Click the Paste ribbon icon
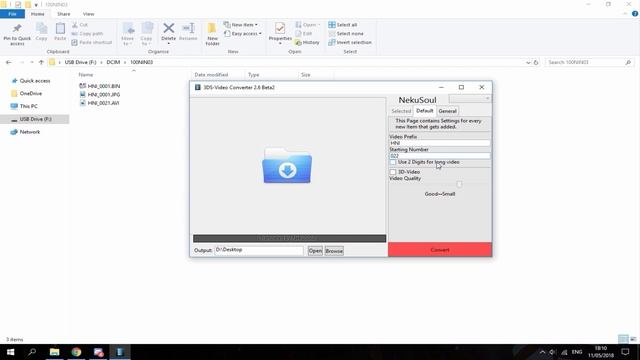The width and height of the screenshot is (640, 360). pyautogui.click(x=60, y=29)
